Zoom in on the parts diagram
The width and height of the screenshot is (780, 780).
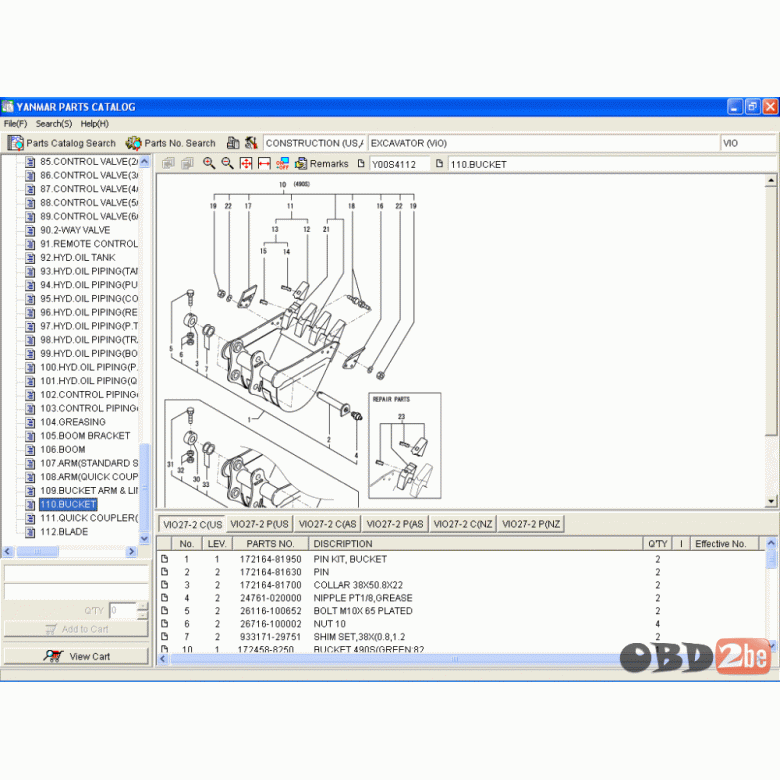209,163
